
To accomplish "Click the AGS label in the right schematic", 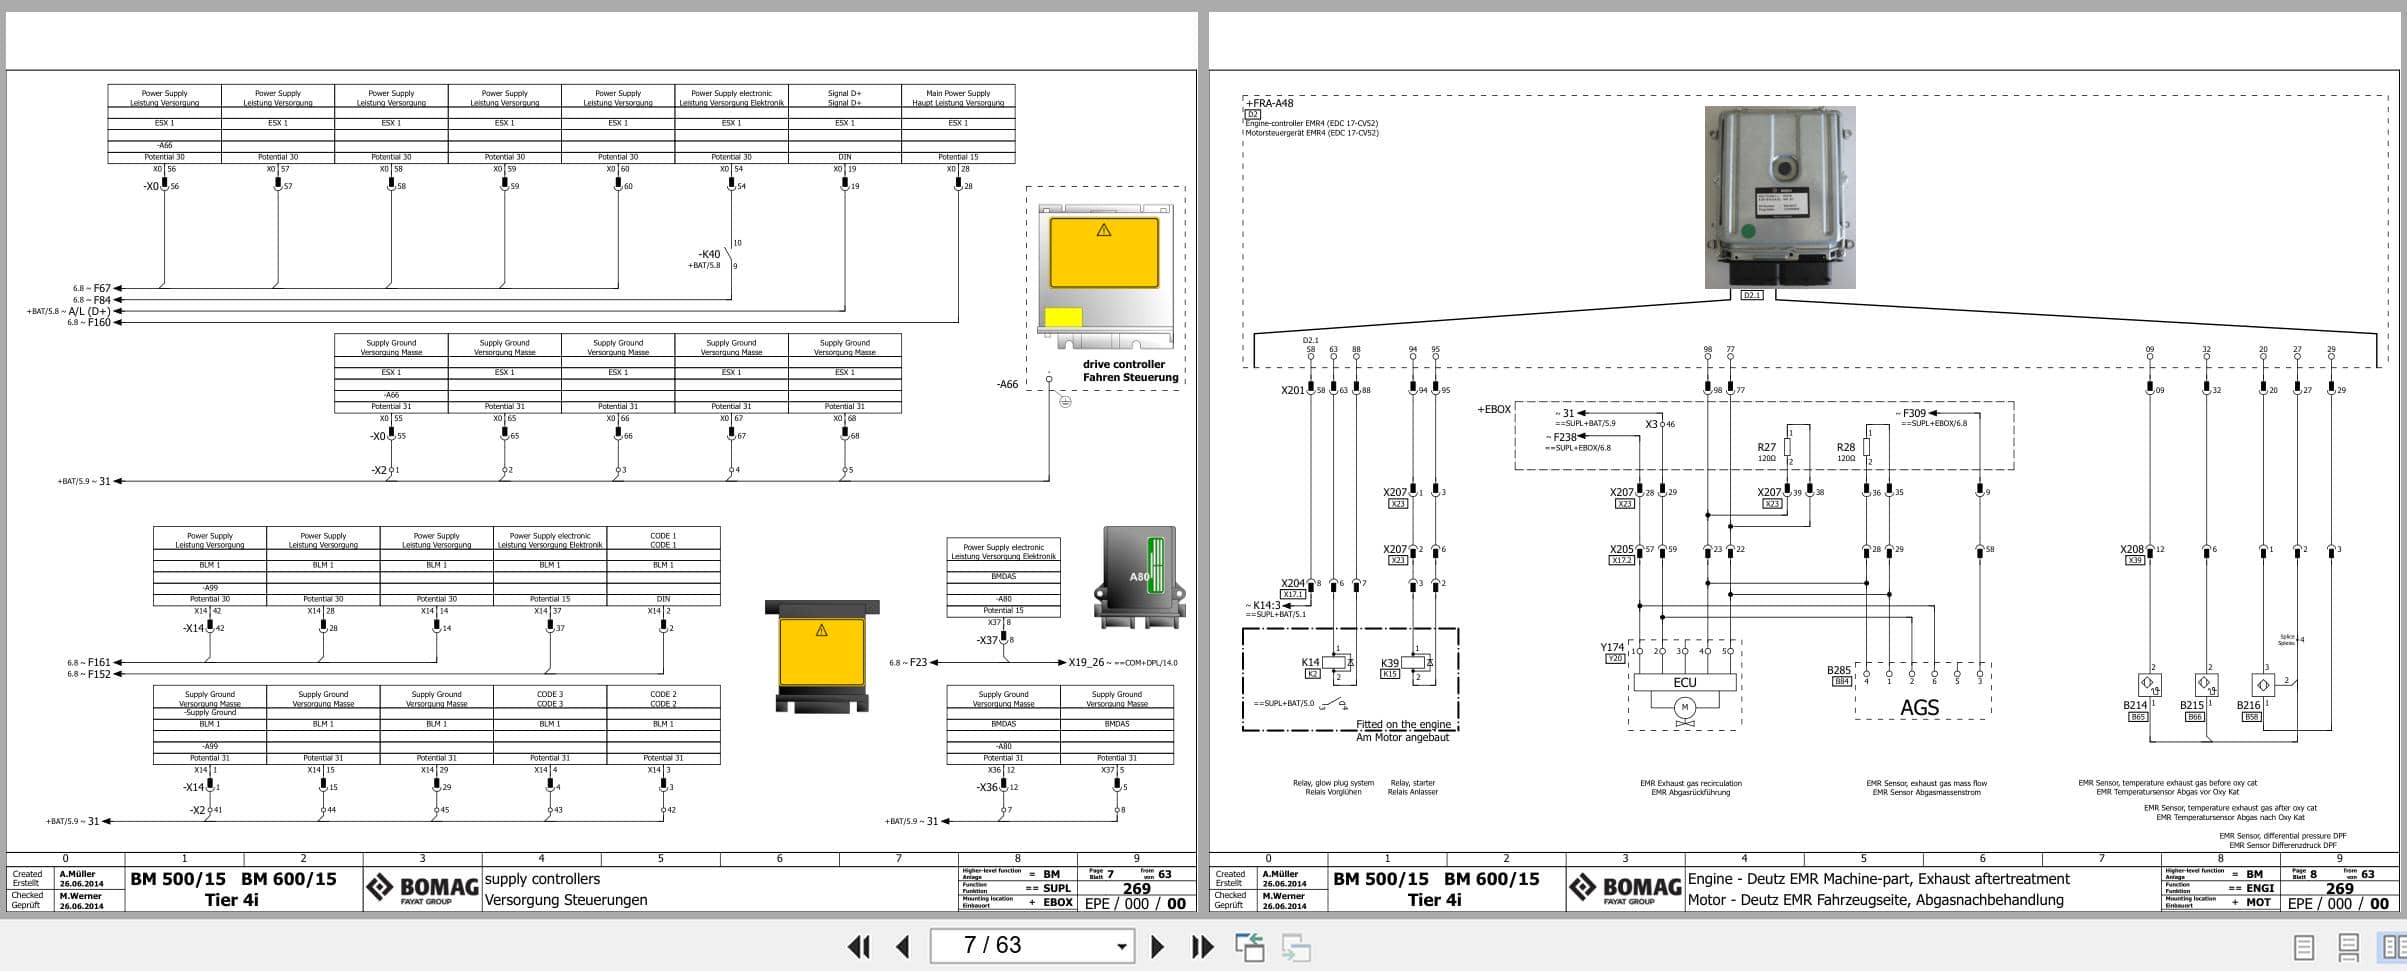I will click(x=1918, y=707).
